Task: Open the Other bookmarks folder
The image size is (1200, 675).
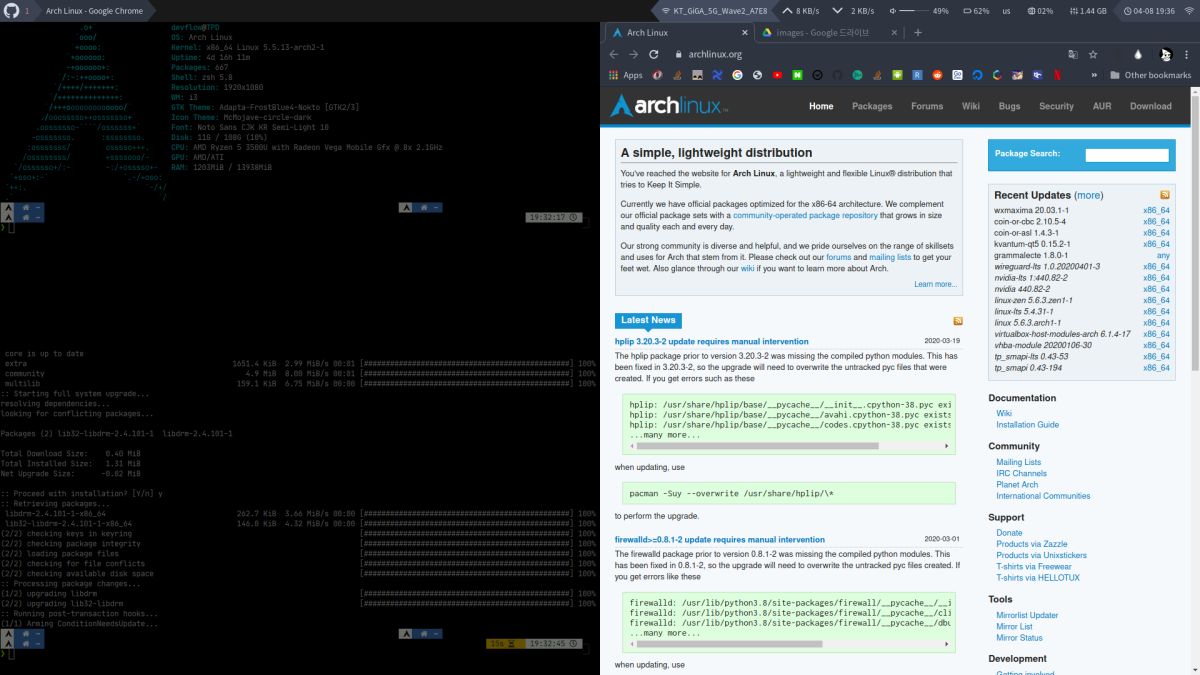Action: click(1150, 75)
